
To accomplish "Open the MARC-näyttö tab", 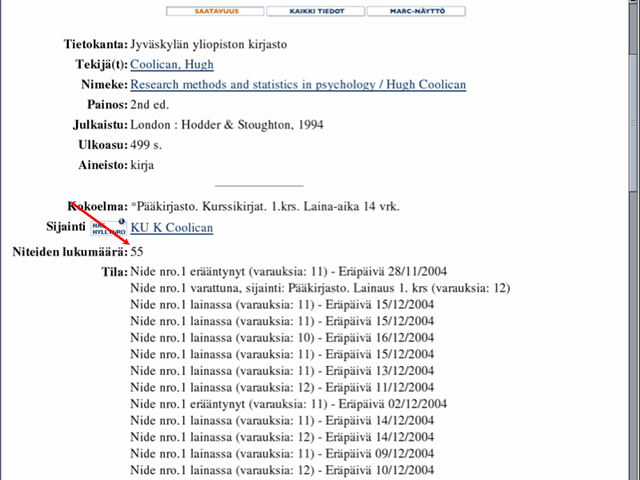I will 416,11.
